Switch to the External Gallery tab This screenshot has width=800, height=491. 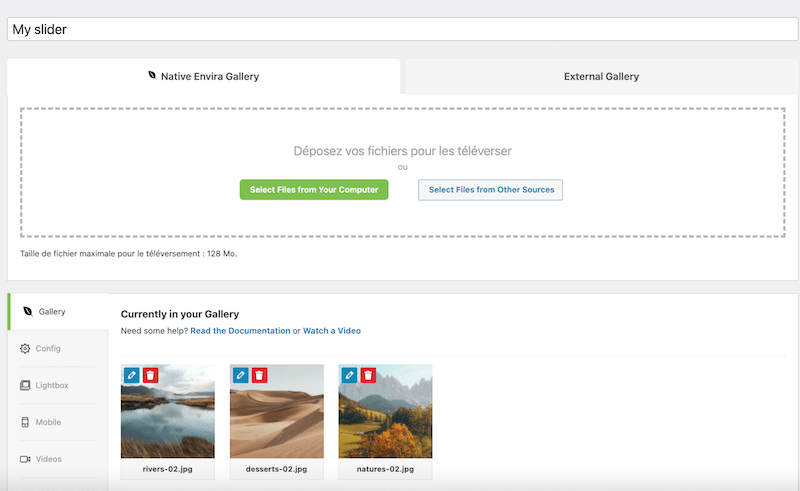[x=601, y=76]
